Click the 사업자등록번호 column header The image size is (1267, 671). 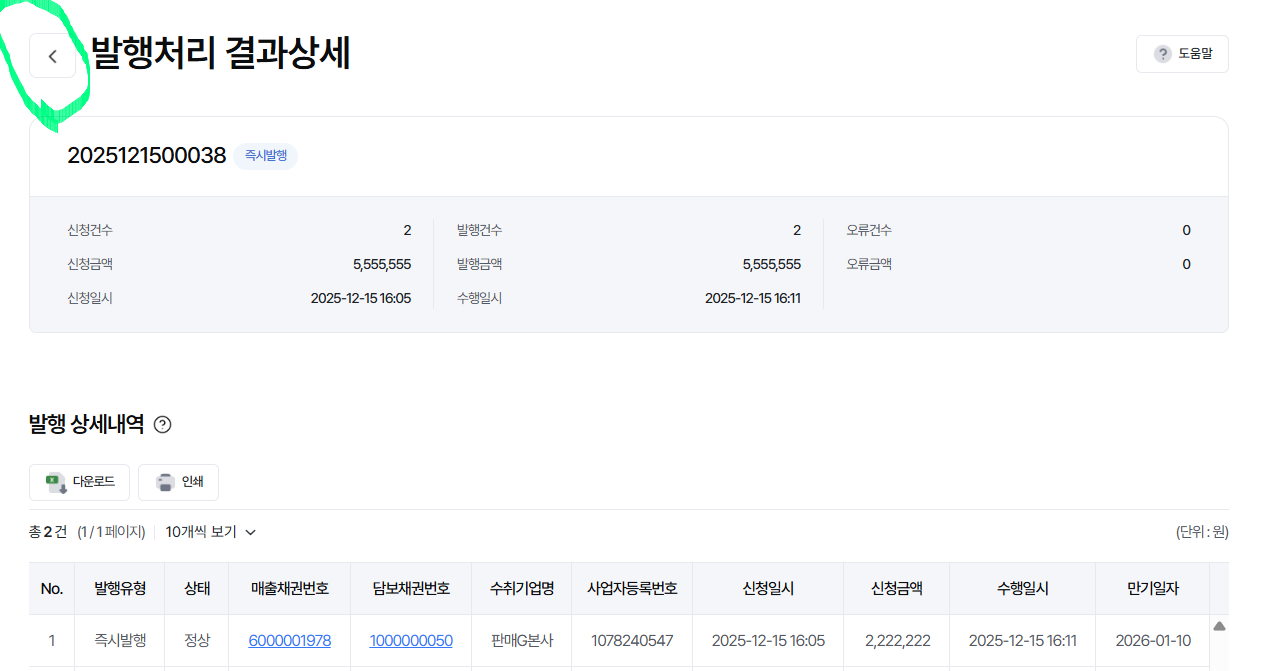point(632,589)
